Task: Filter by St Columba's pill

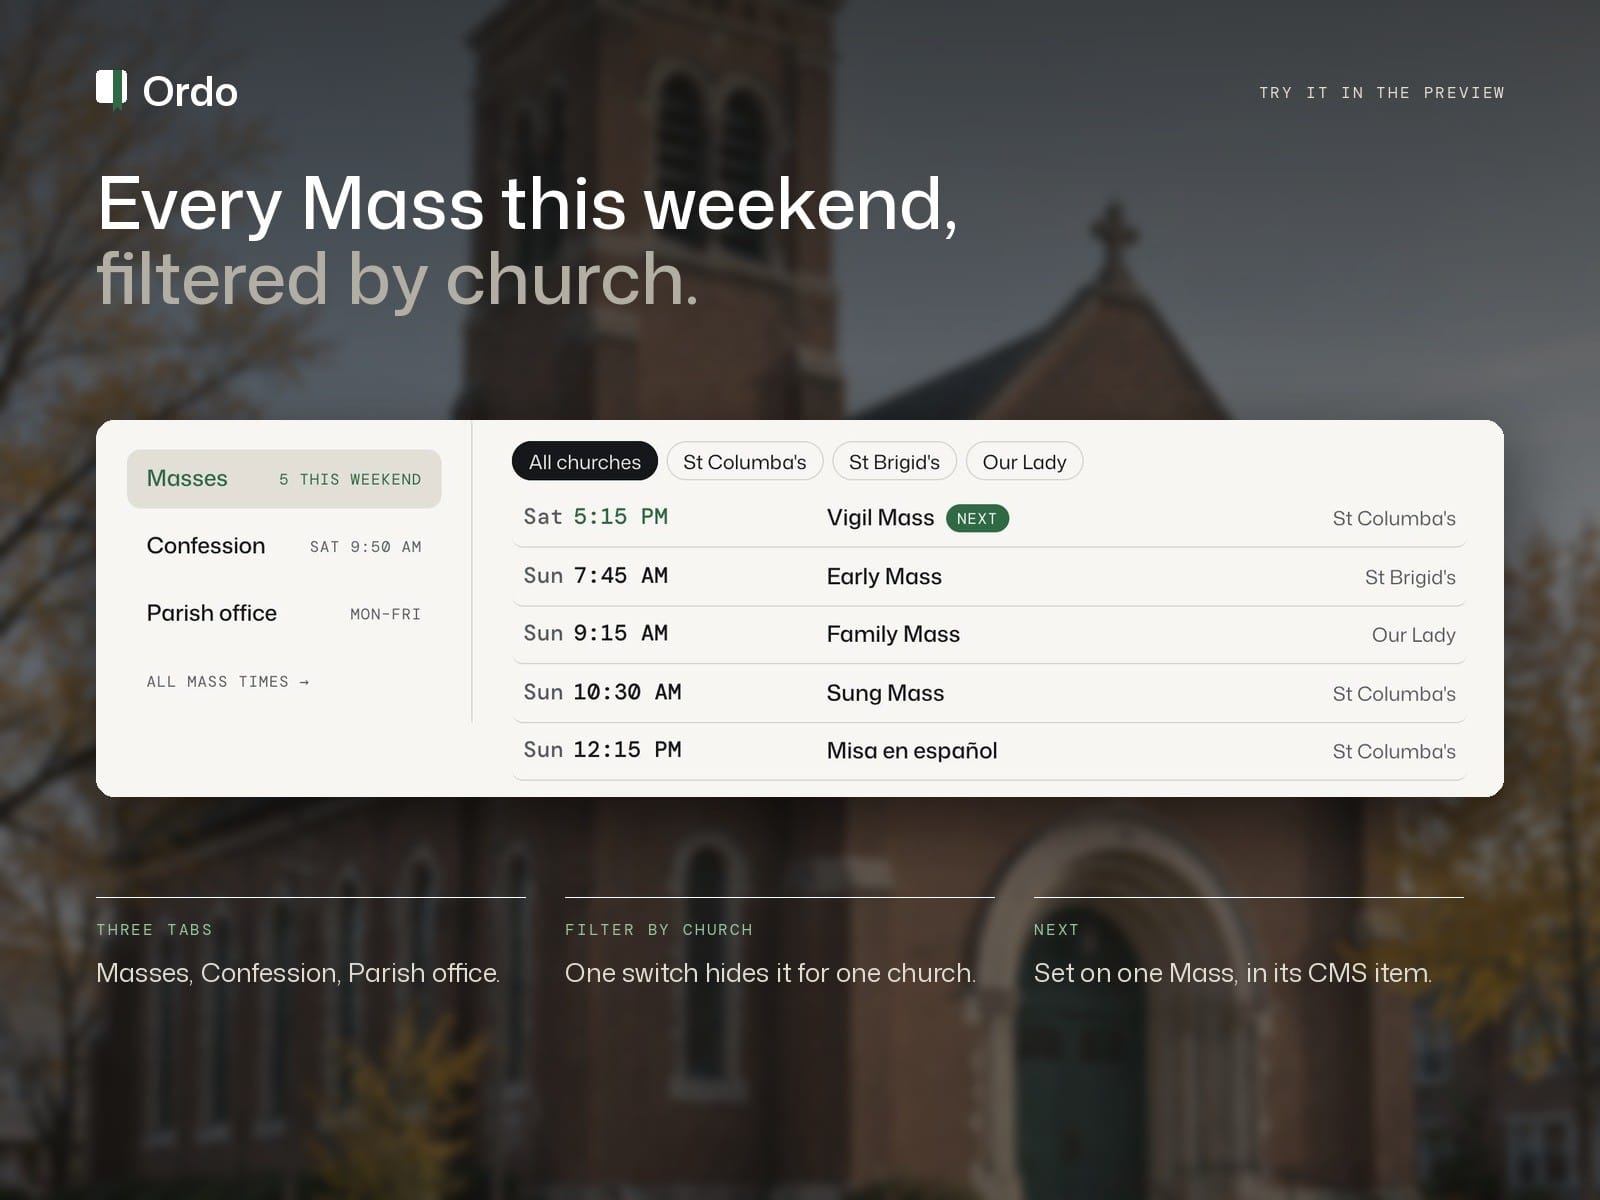Action: (745, 462)
